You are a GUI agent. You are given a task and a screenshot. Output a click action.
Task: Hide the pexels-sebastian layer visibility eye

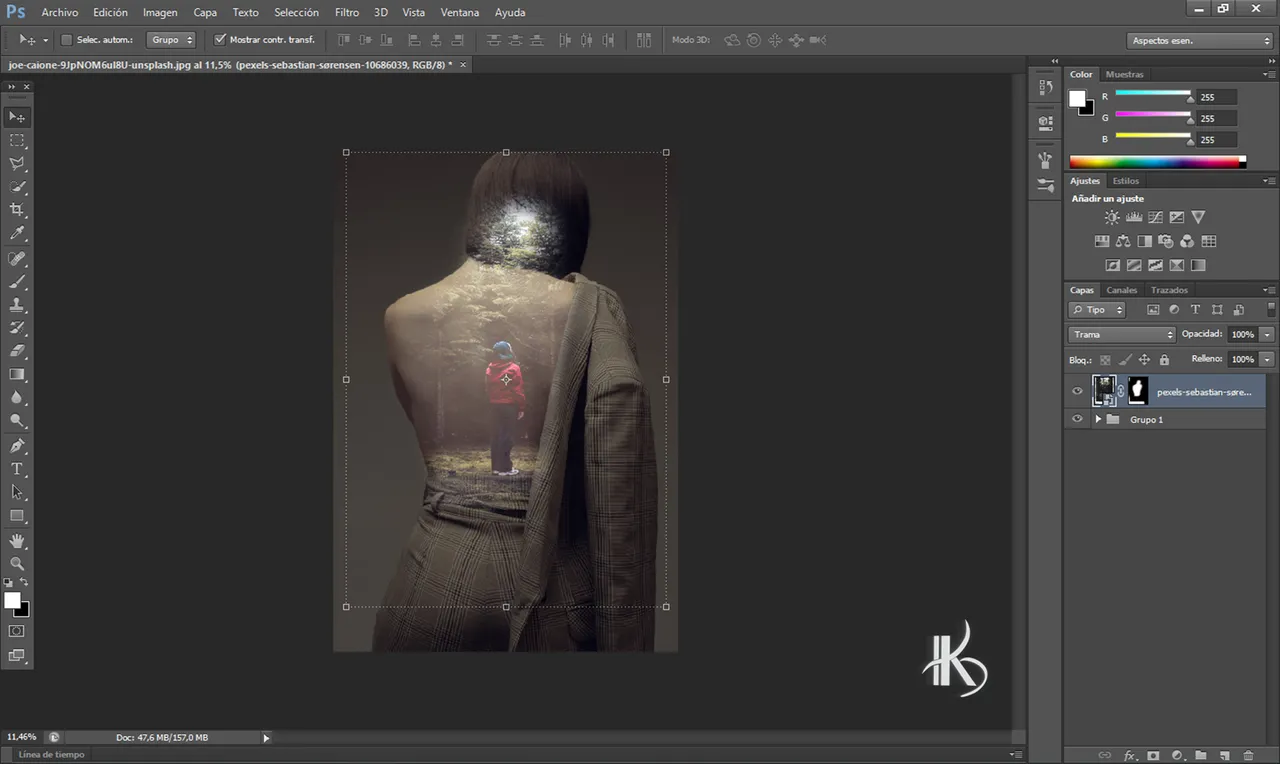[x=1077, y=391]
